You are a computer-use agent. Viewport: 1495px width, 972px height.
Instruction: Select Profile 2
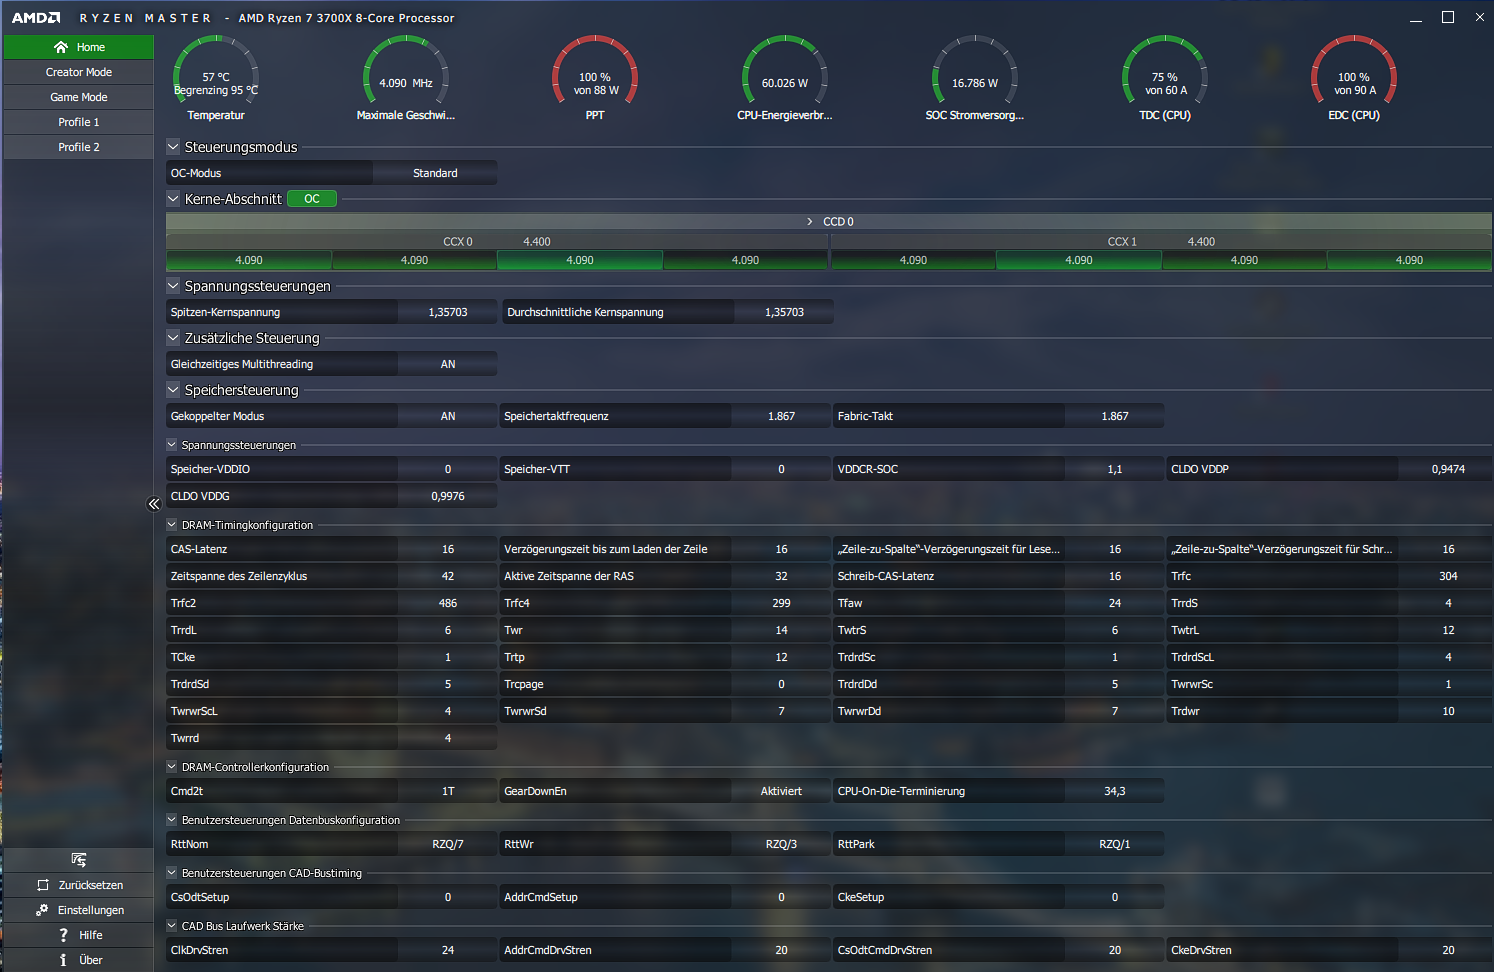click(78, 147)
